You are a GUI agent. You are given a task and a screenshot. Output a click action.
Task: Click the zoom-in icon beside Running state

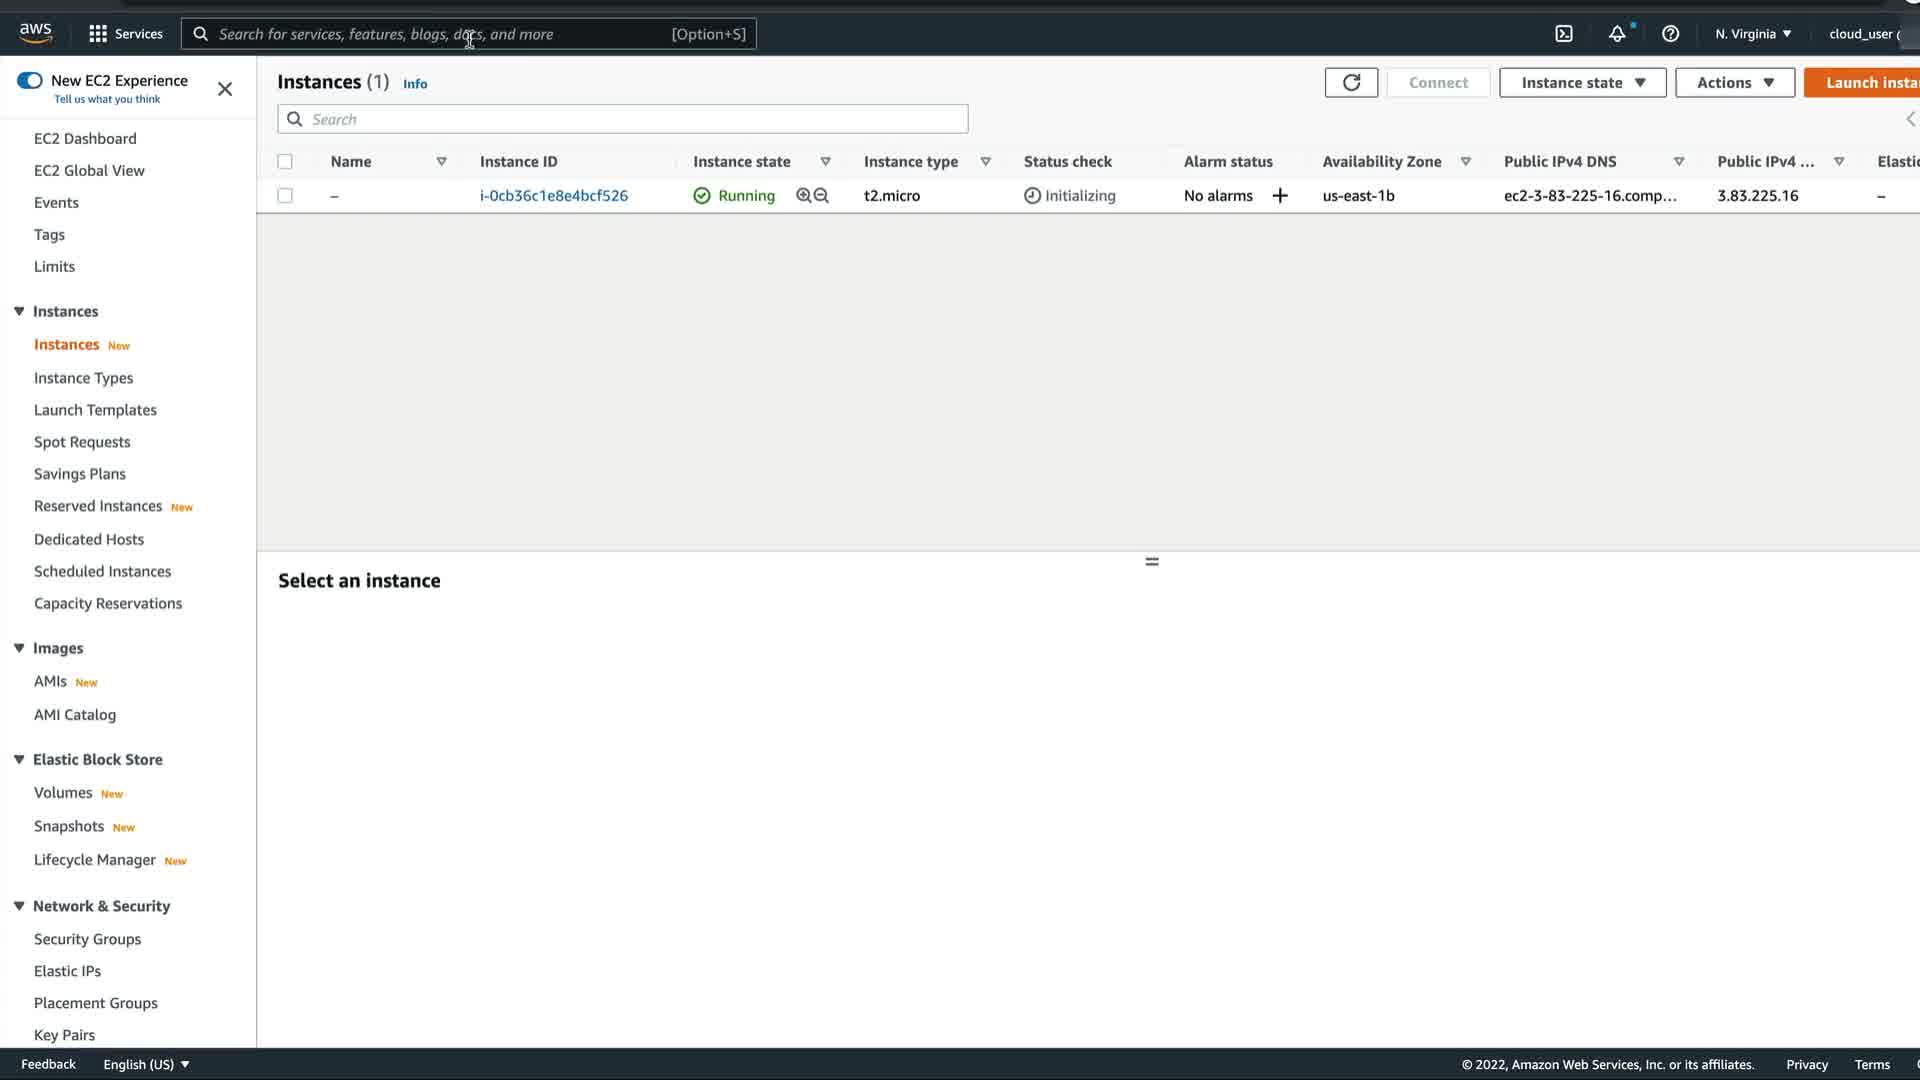pyautogui.click(x=803, y=196)
